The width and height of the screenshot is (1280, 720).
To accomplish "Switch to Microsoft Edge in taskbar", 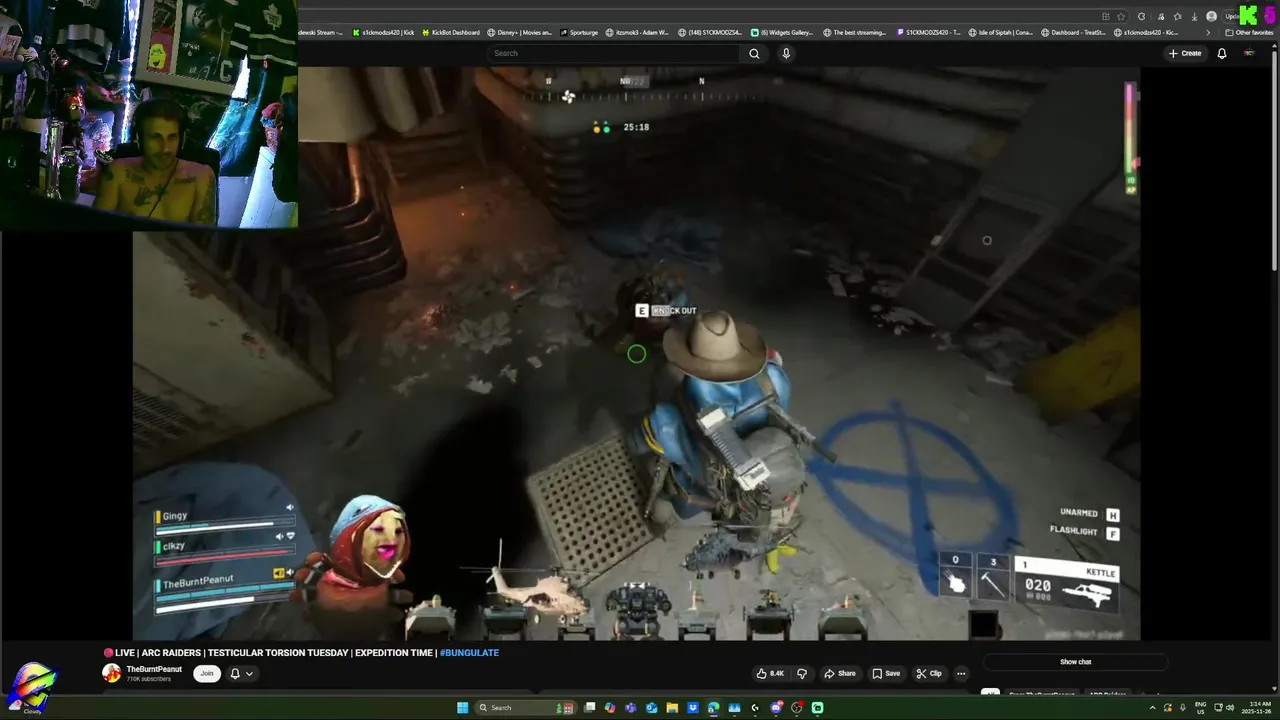I will (714, 708).
